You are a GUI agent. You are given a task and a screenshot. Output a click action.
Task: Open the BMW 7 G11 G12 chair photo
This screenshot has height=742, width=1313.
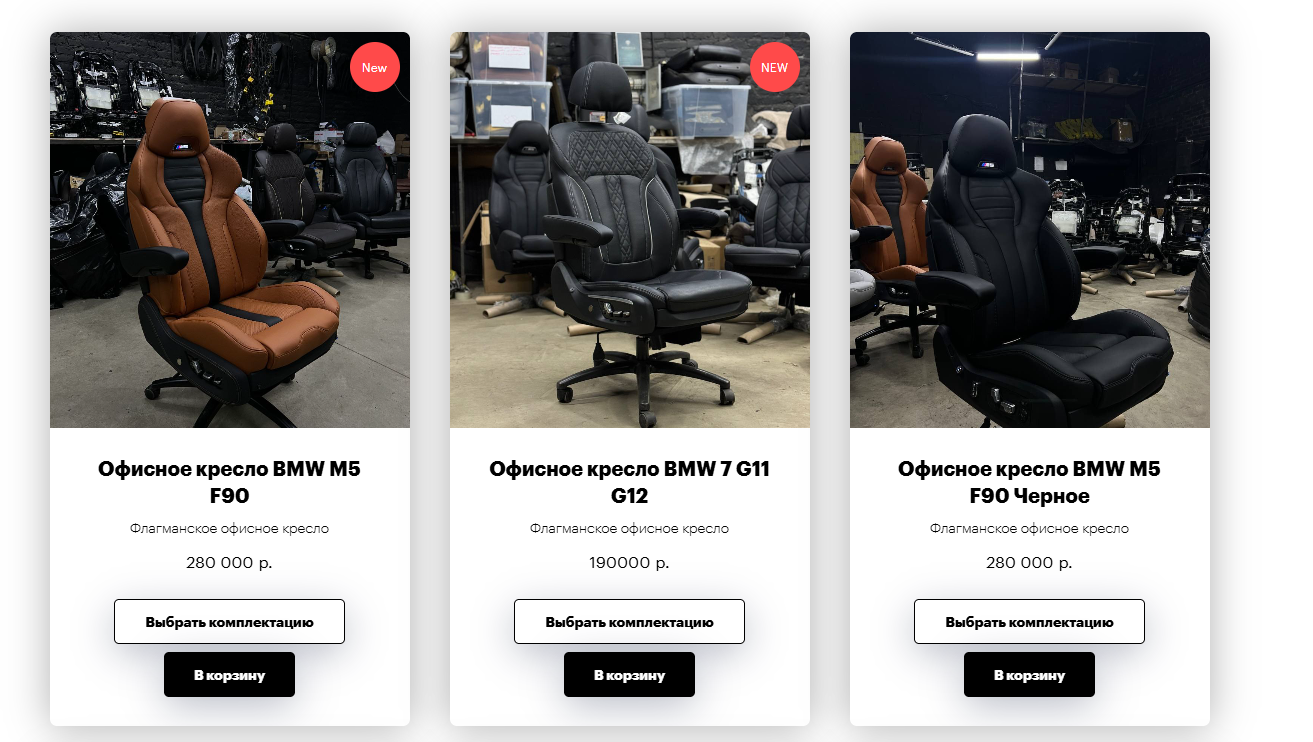[x=630, y=230]
